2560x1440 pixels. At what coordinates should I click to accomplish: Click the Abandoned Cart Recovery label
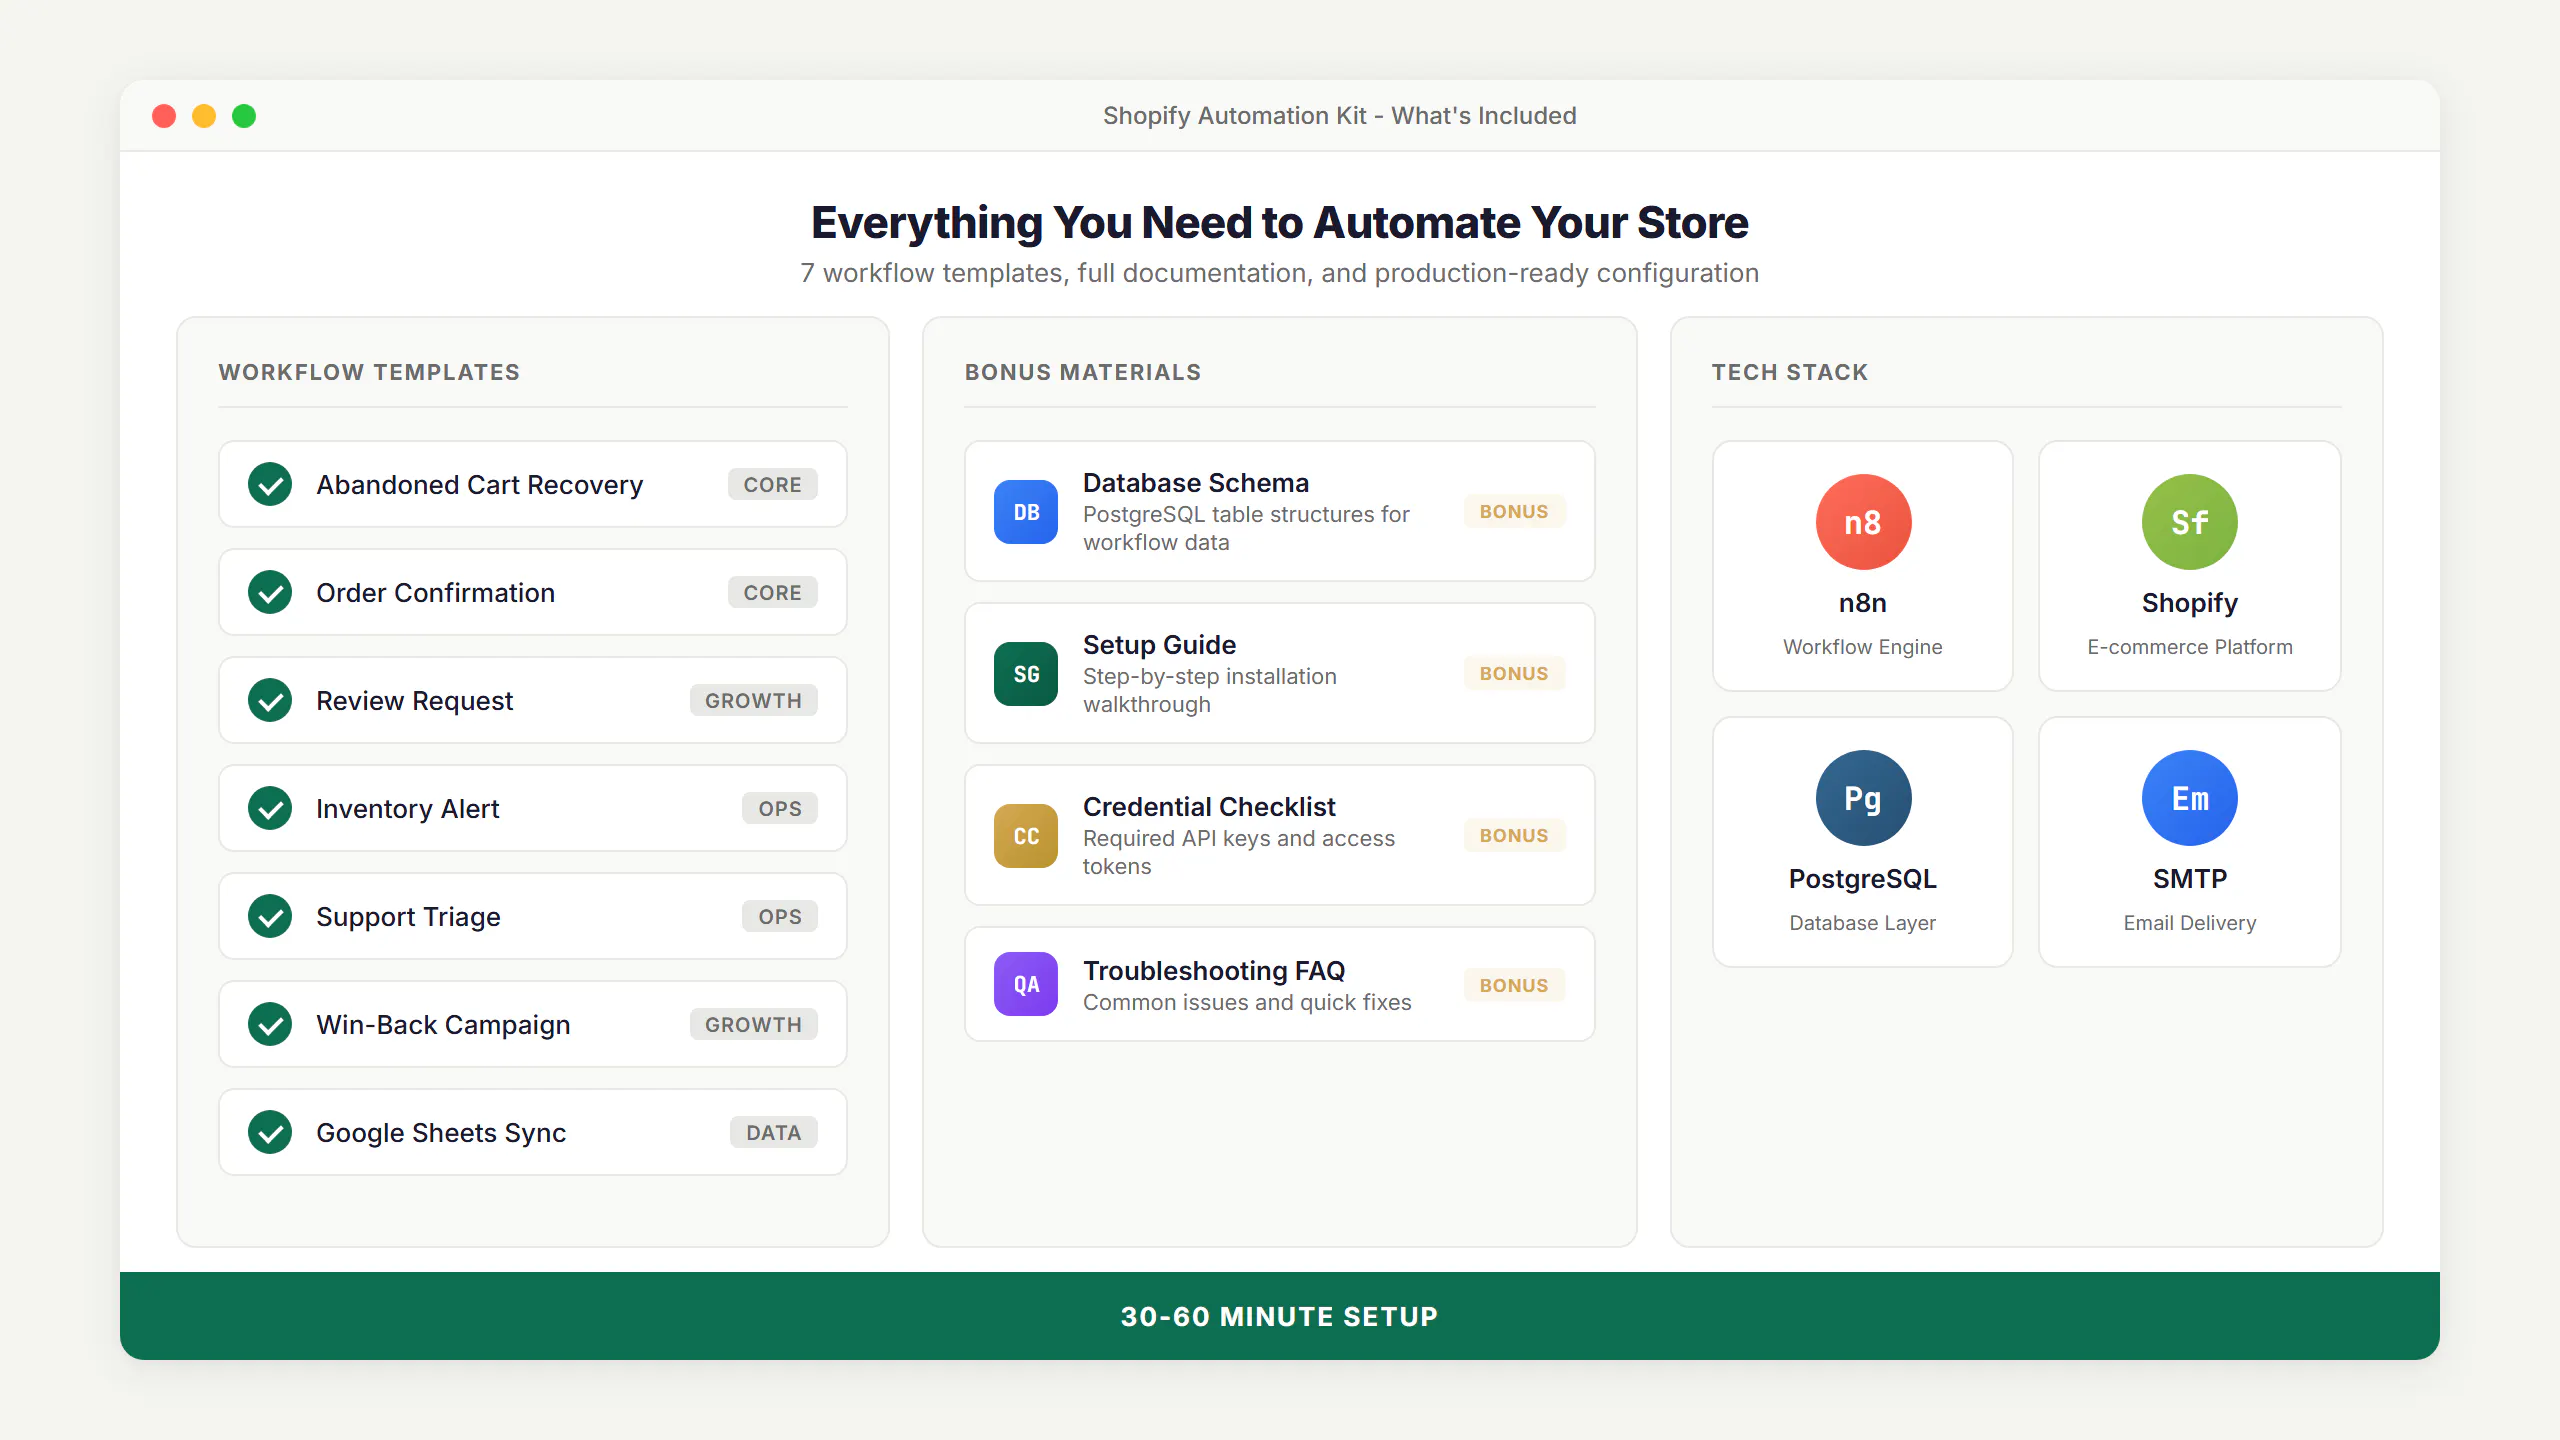[x=480, y=485]
